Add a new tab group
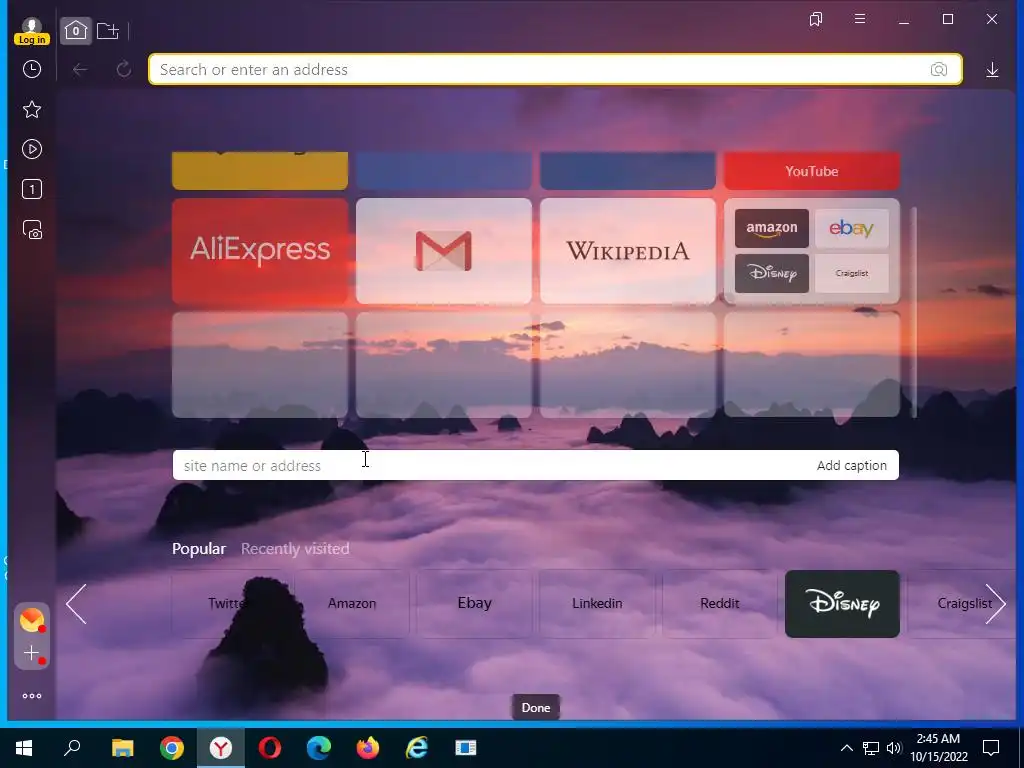Screen dimensions: 1024x768 point(108,31)
